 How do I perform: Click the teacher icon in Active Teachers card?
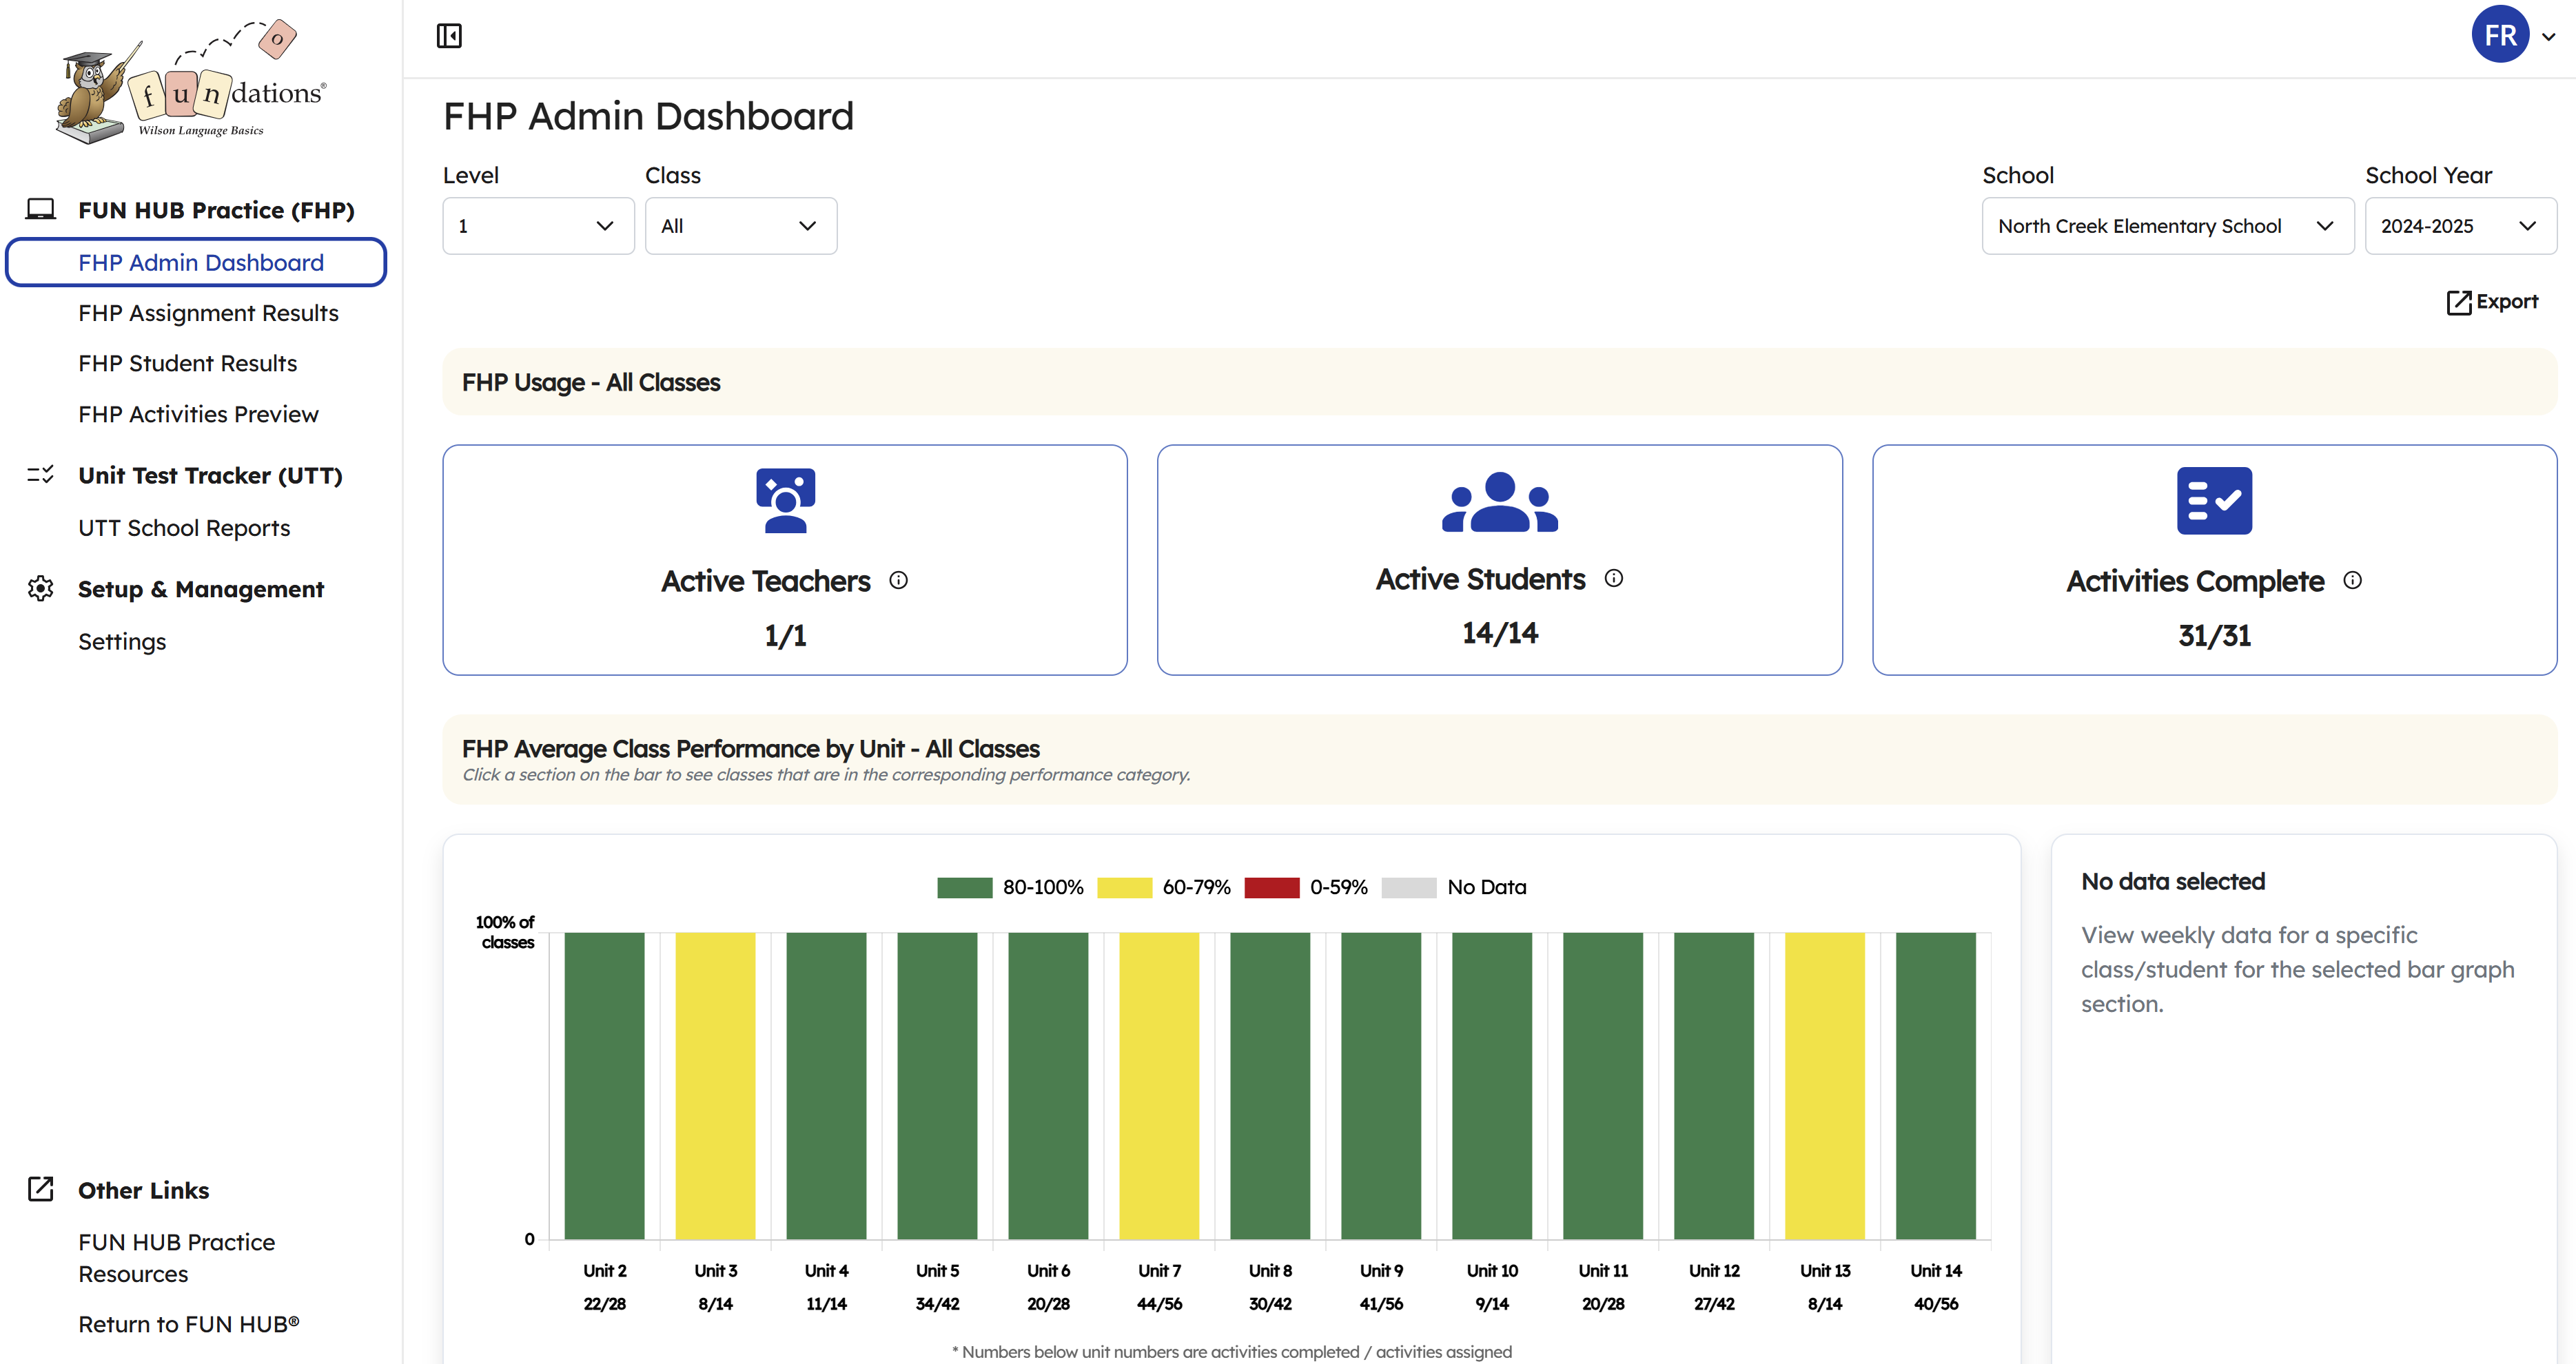click(785, 500)
